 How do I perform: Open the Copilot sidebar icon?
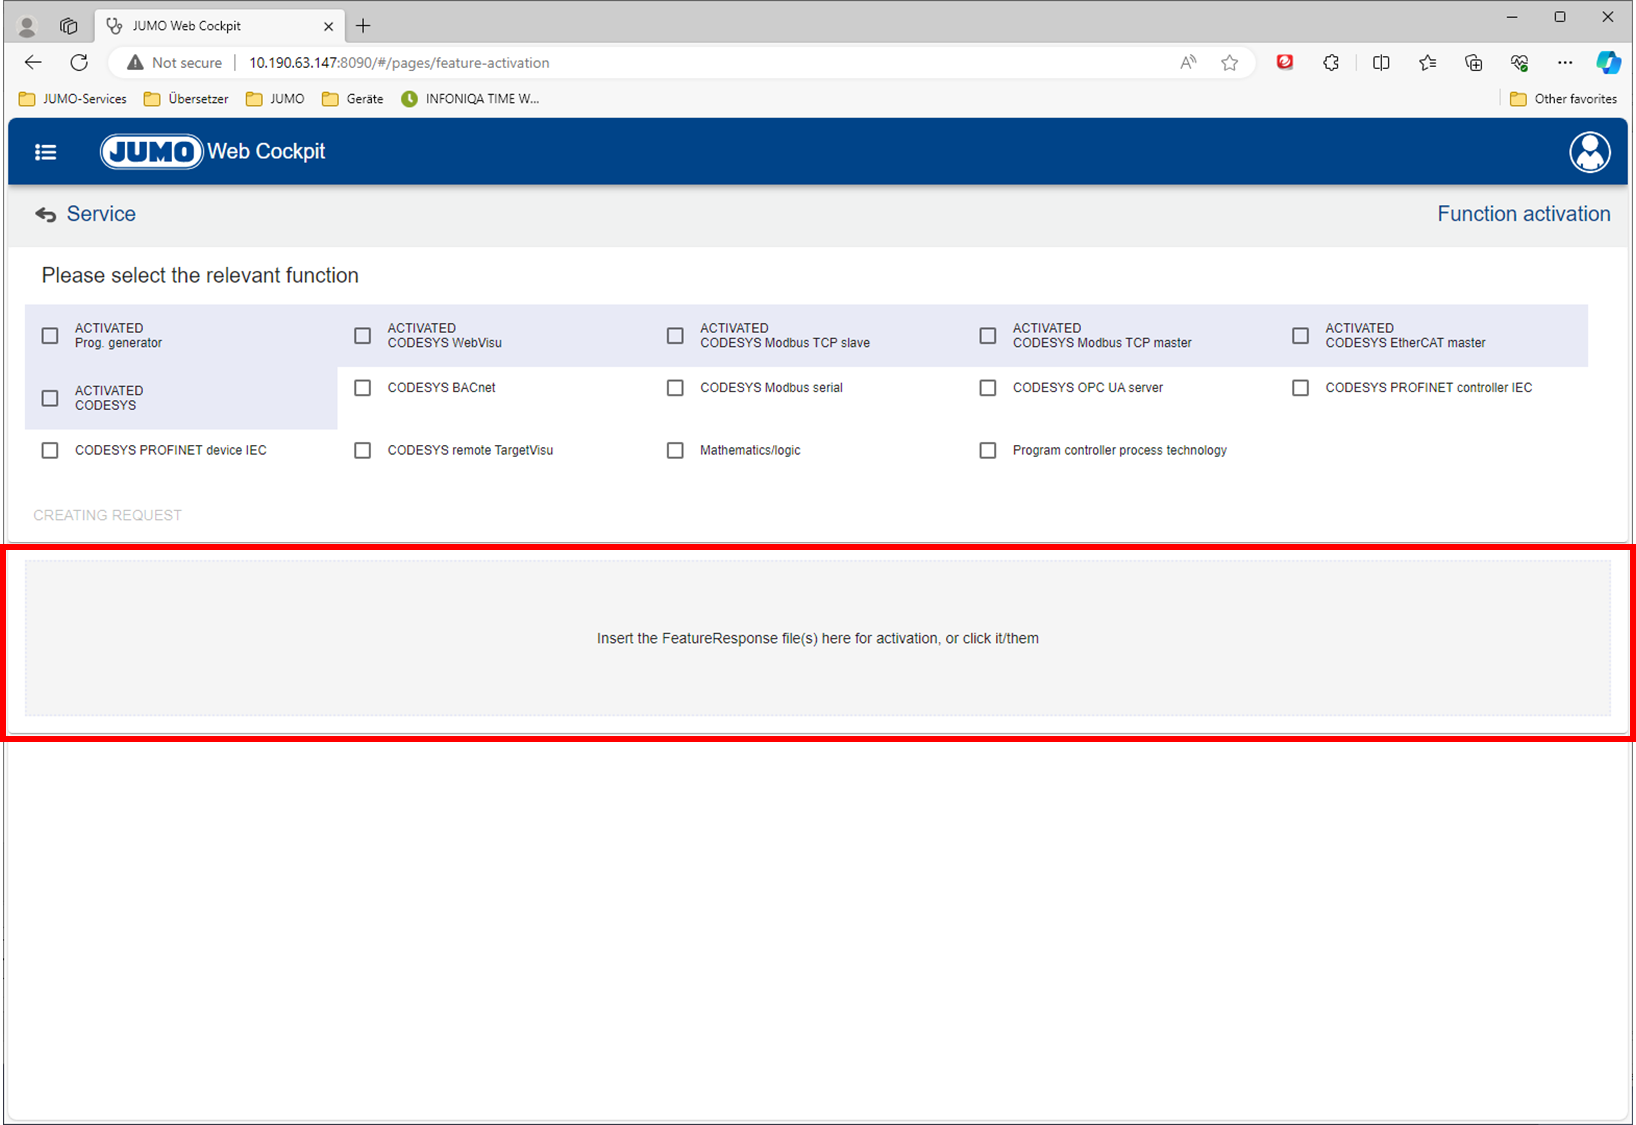pyautogui.click(x=1608, y=63)
